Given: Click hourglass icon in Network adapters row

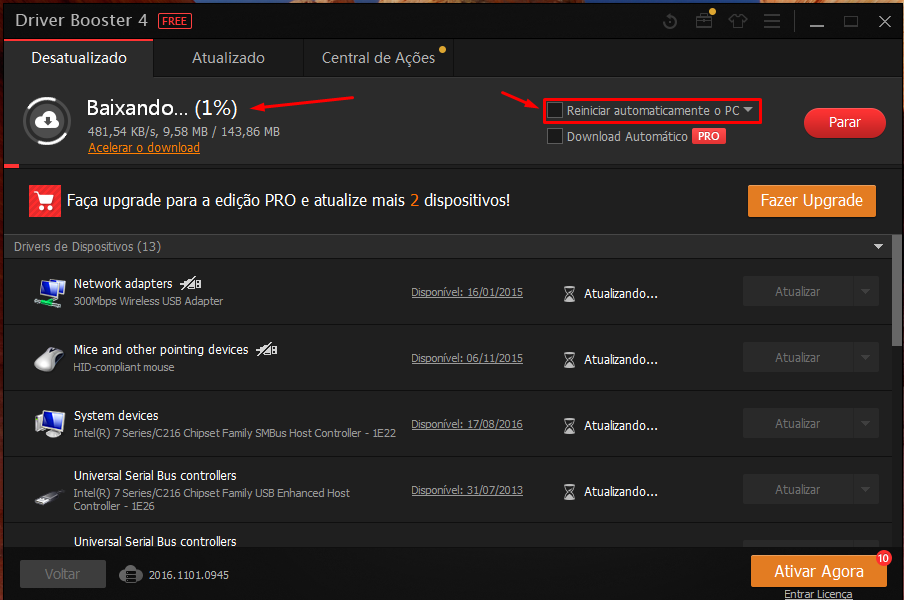Looking at the screenshot, I should coord(569,294).
